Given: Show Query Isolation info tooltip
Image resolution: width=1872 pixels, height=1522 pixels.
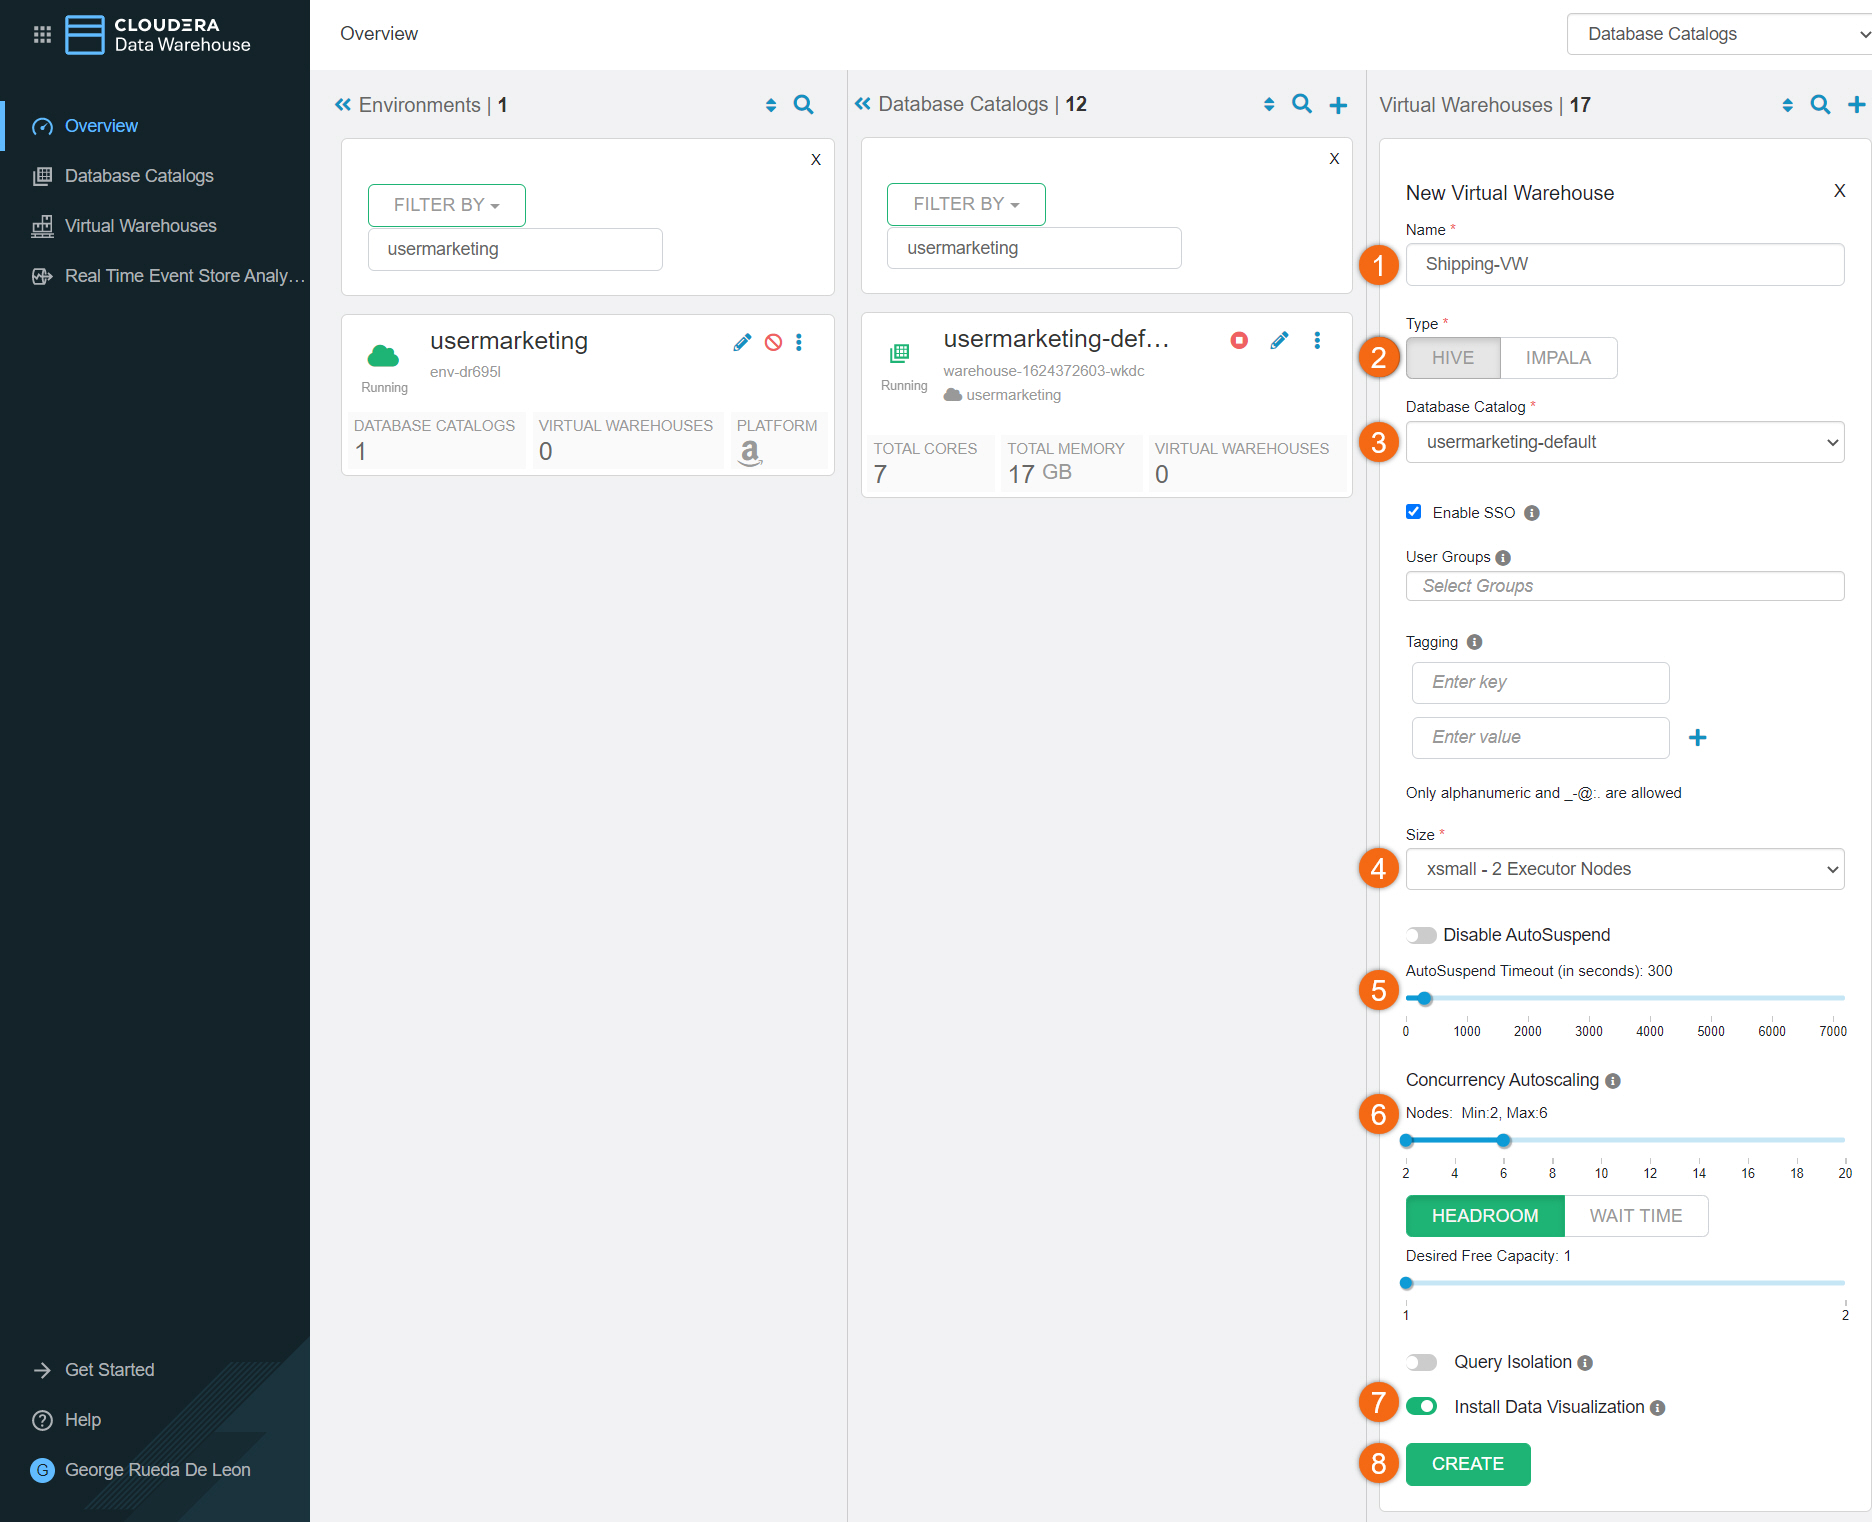Looking at the screenshot, I should pos(1584,1363).
